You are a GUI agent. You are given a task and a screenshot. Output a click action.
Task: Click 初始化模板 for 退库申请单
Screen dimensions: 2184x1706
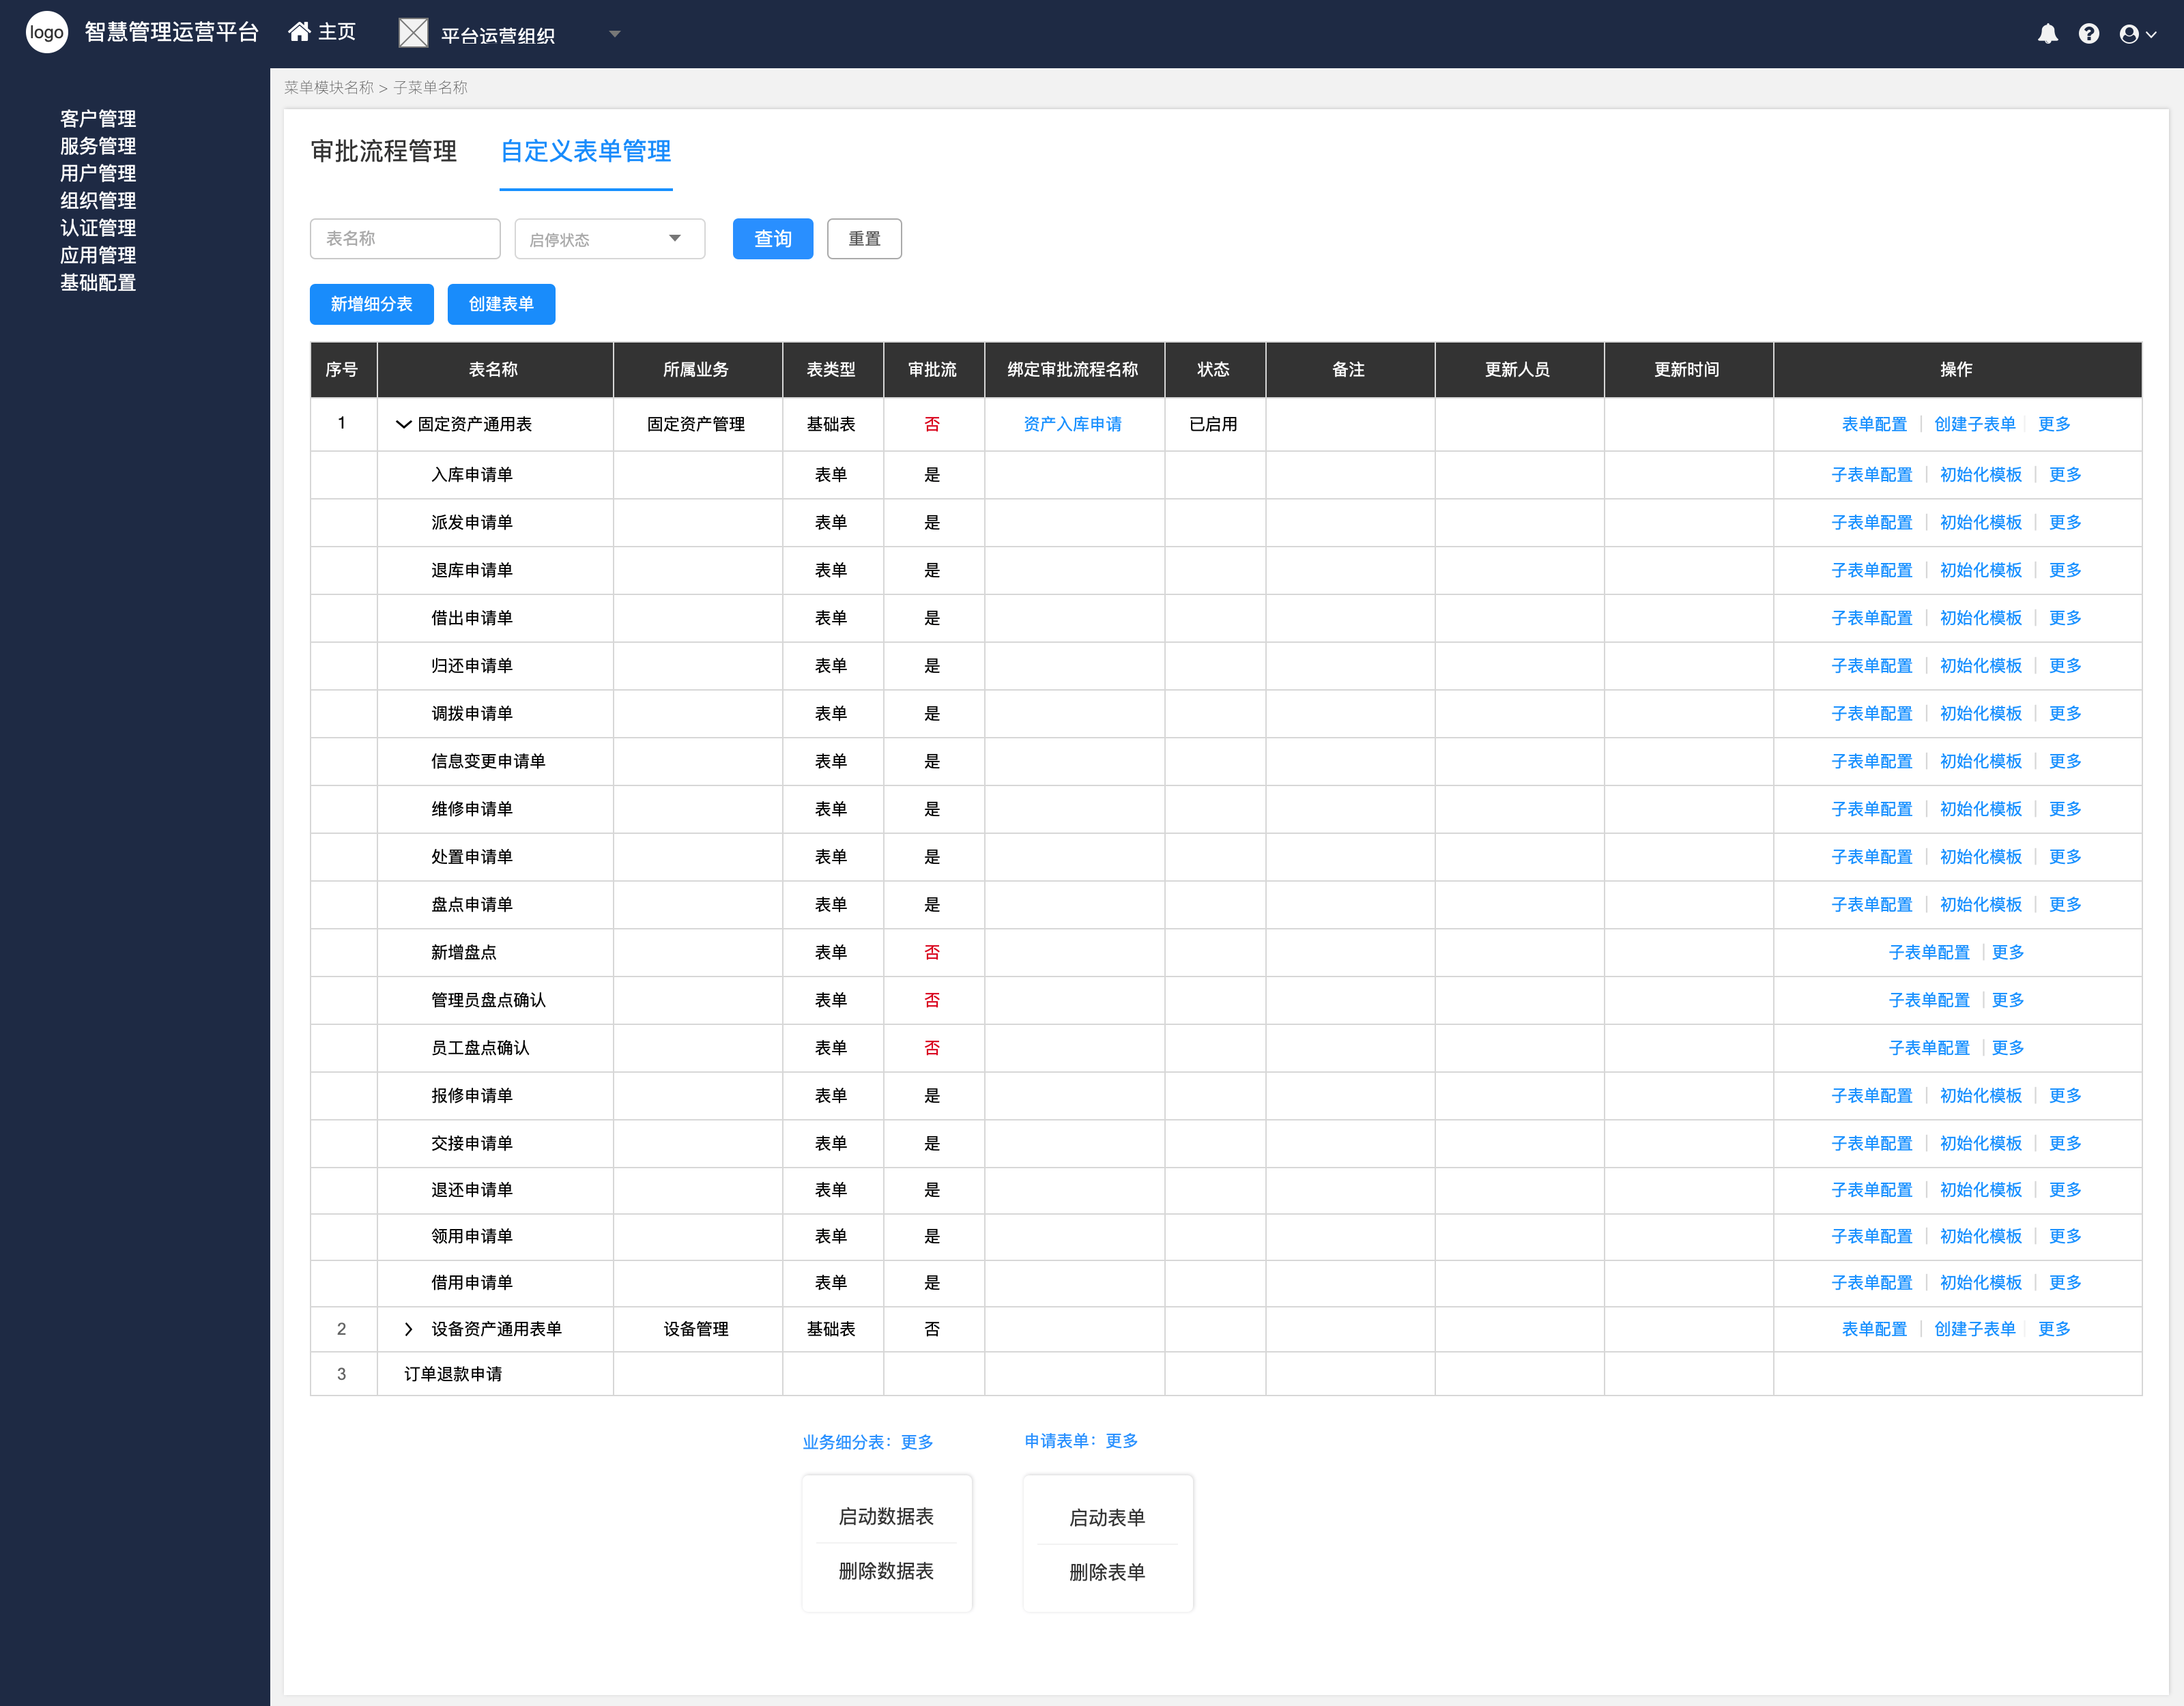(x=1981, y=570)
